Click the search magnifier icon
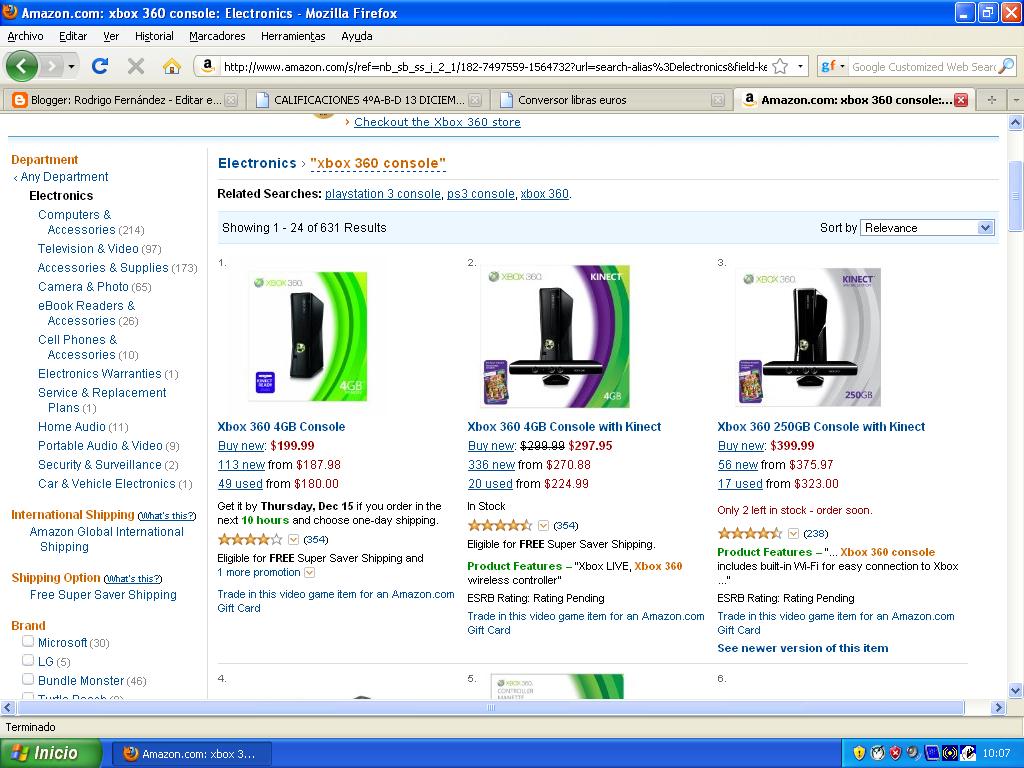 (1007, 66)
